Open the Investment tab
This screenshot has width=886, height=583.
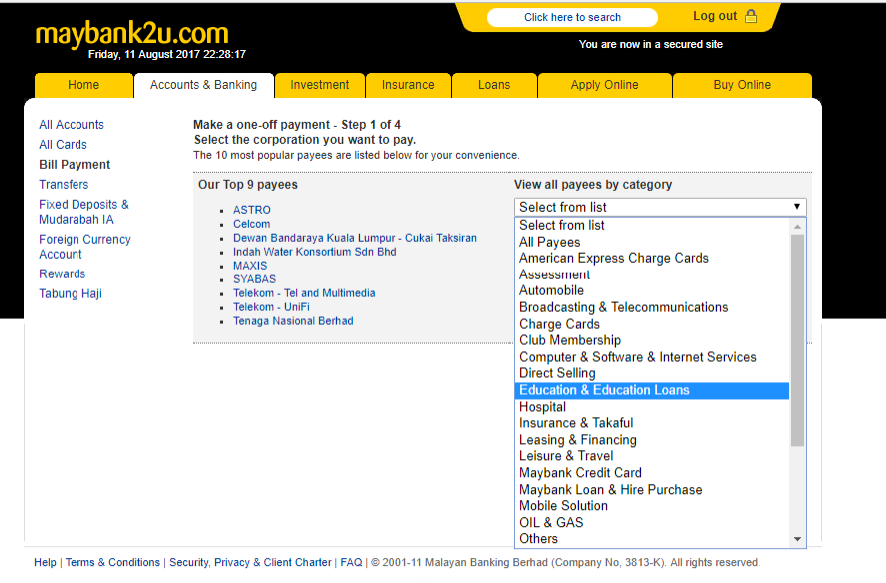tap(320, 85)
